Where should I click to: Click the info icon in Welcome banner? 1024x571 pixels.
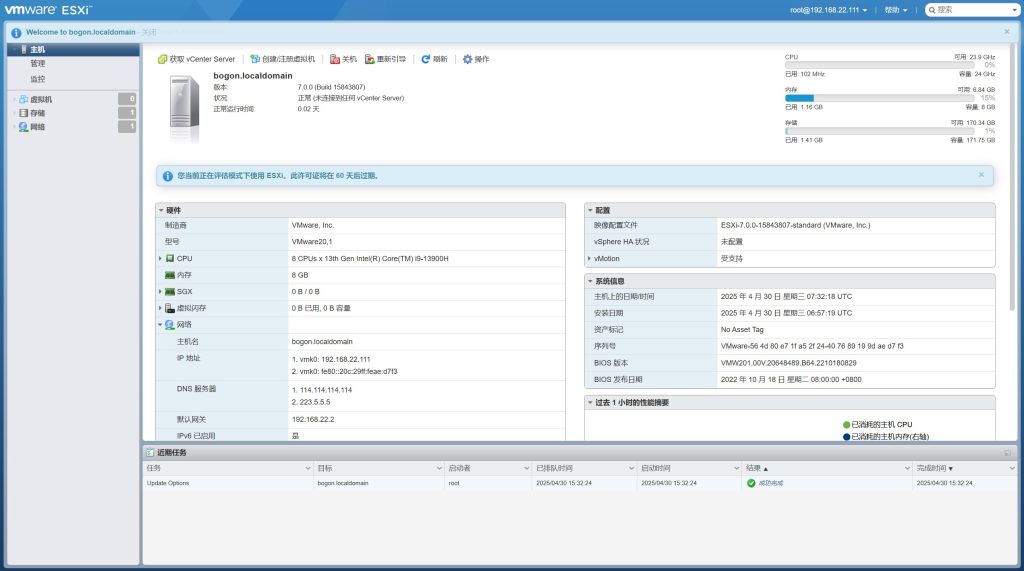coord(16,33)
